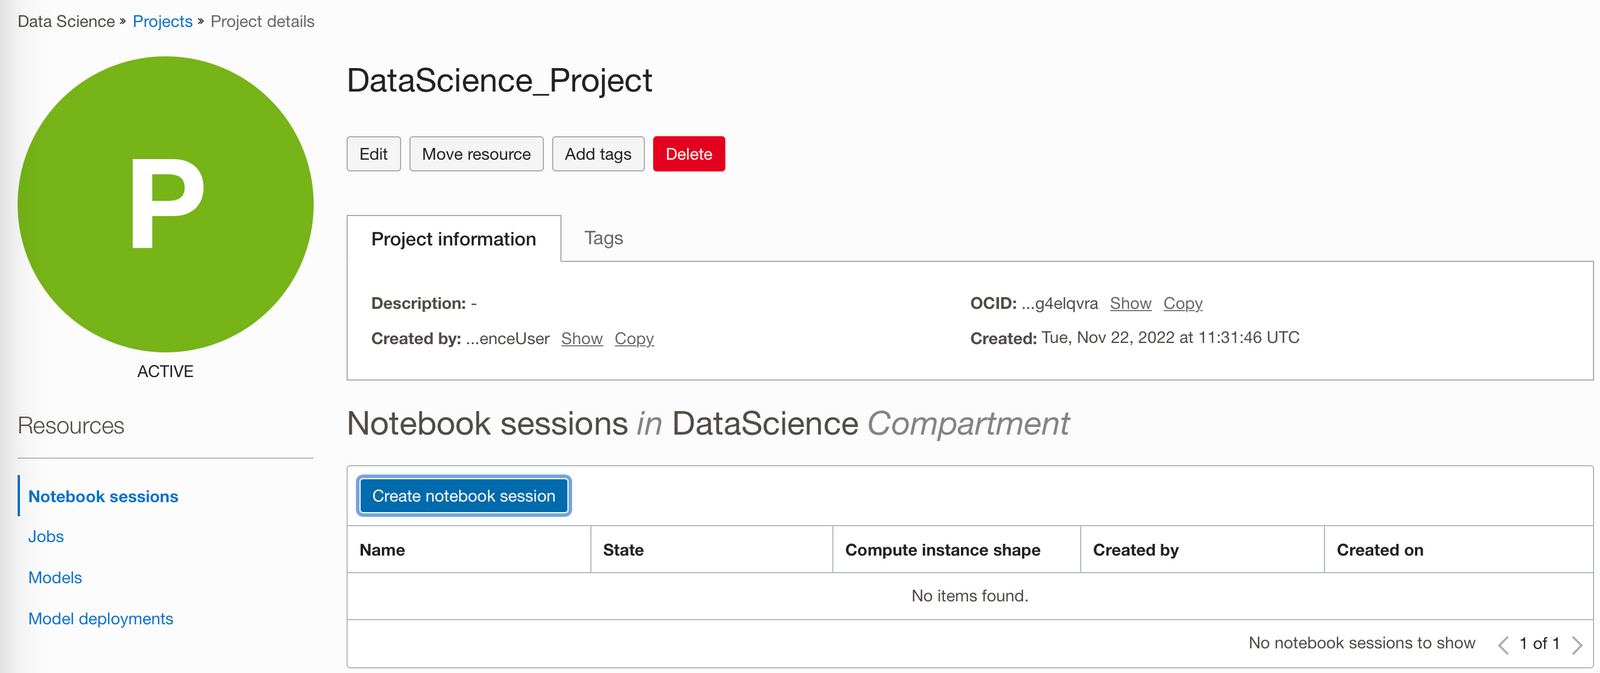Open Model deployments resource
Viewport: 1600px width, 673px height.
tap(100, 619)
